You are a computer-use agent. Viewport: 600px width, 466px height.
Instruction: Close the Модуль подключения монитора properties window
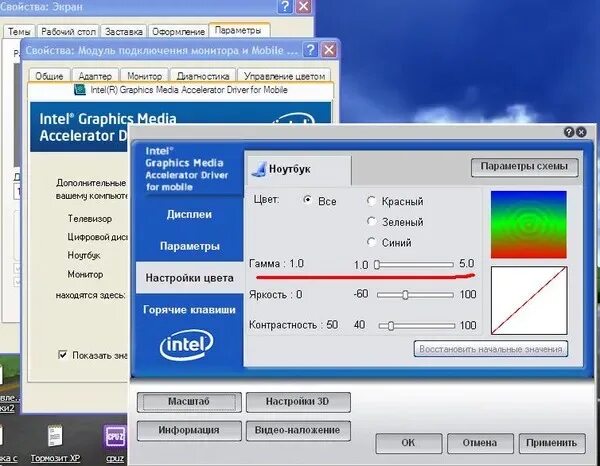click(329, 50)
